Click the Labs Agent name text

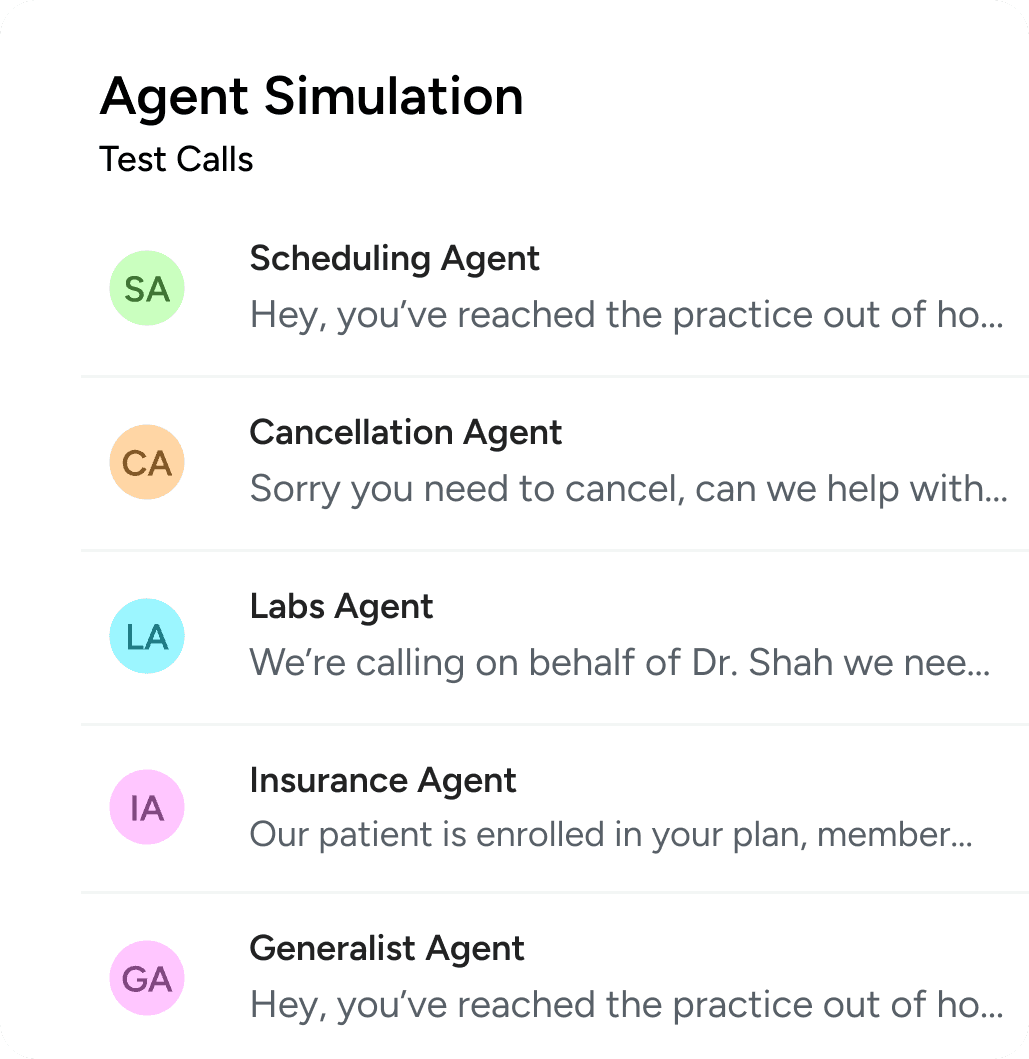[x=341, y=606]
